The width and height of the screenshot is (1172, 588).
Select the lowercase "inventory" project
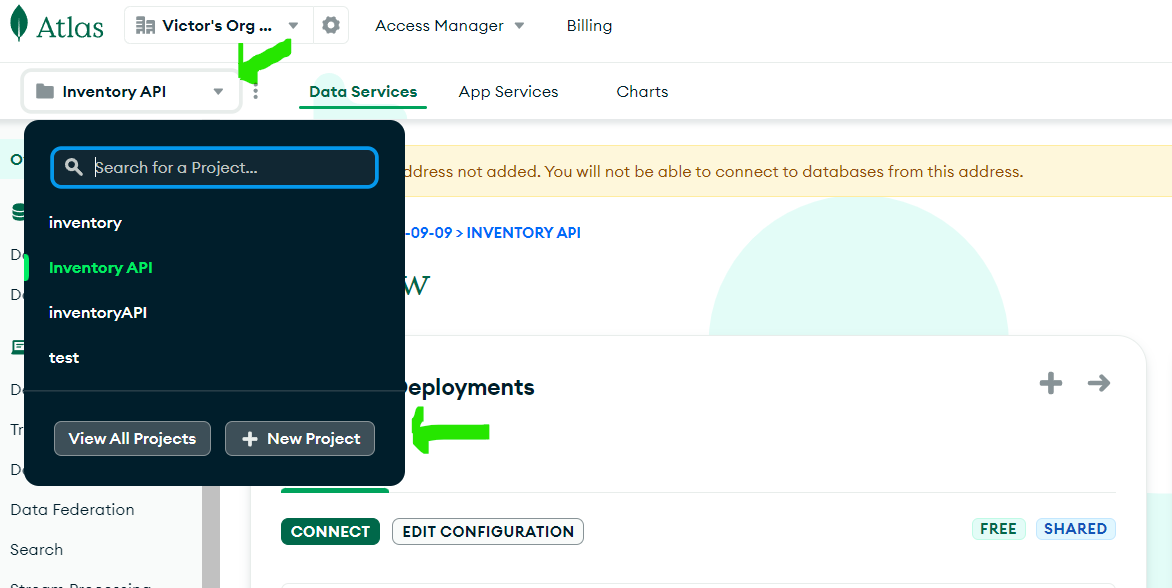pyautogui.click(x=85, y=223)
